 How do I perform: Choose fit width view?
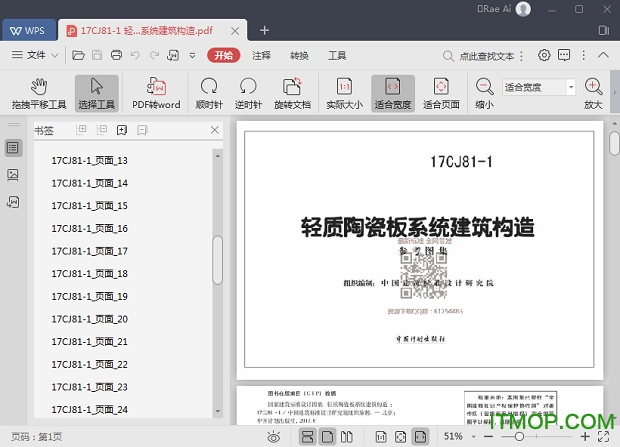point(393,93)
